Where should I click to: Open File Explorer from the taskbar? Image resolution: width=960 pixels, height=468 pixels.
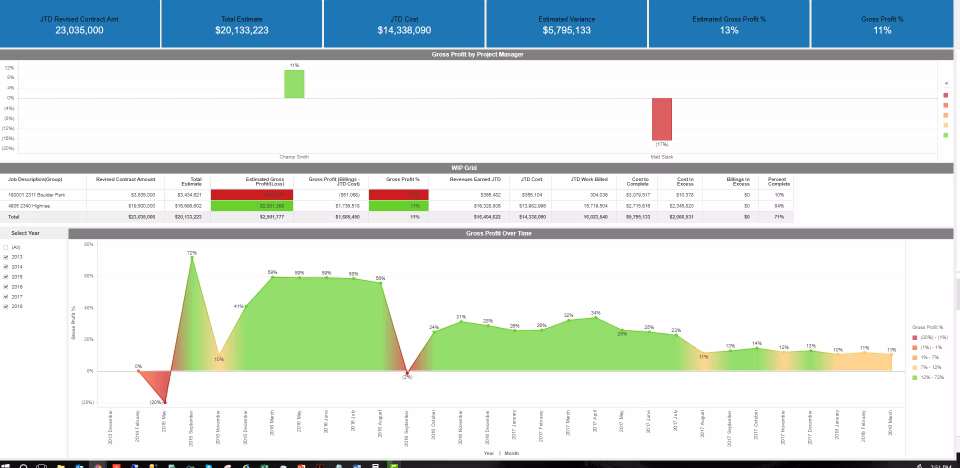[61, 466]
